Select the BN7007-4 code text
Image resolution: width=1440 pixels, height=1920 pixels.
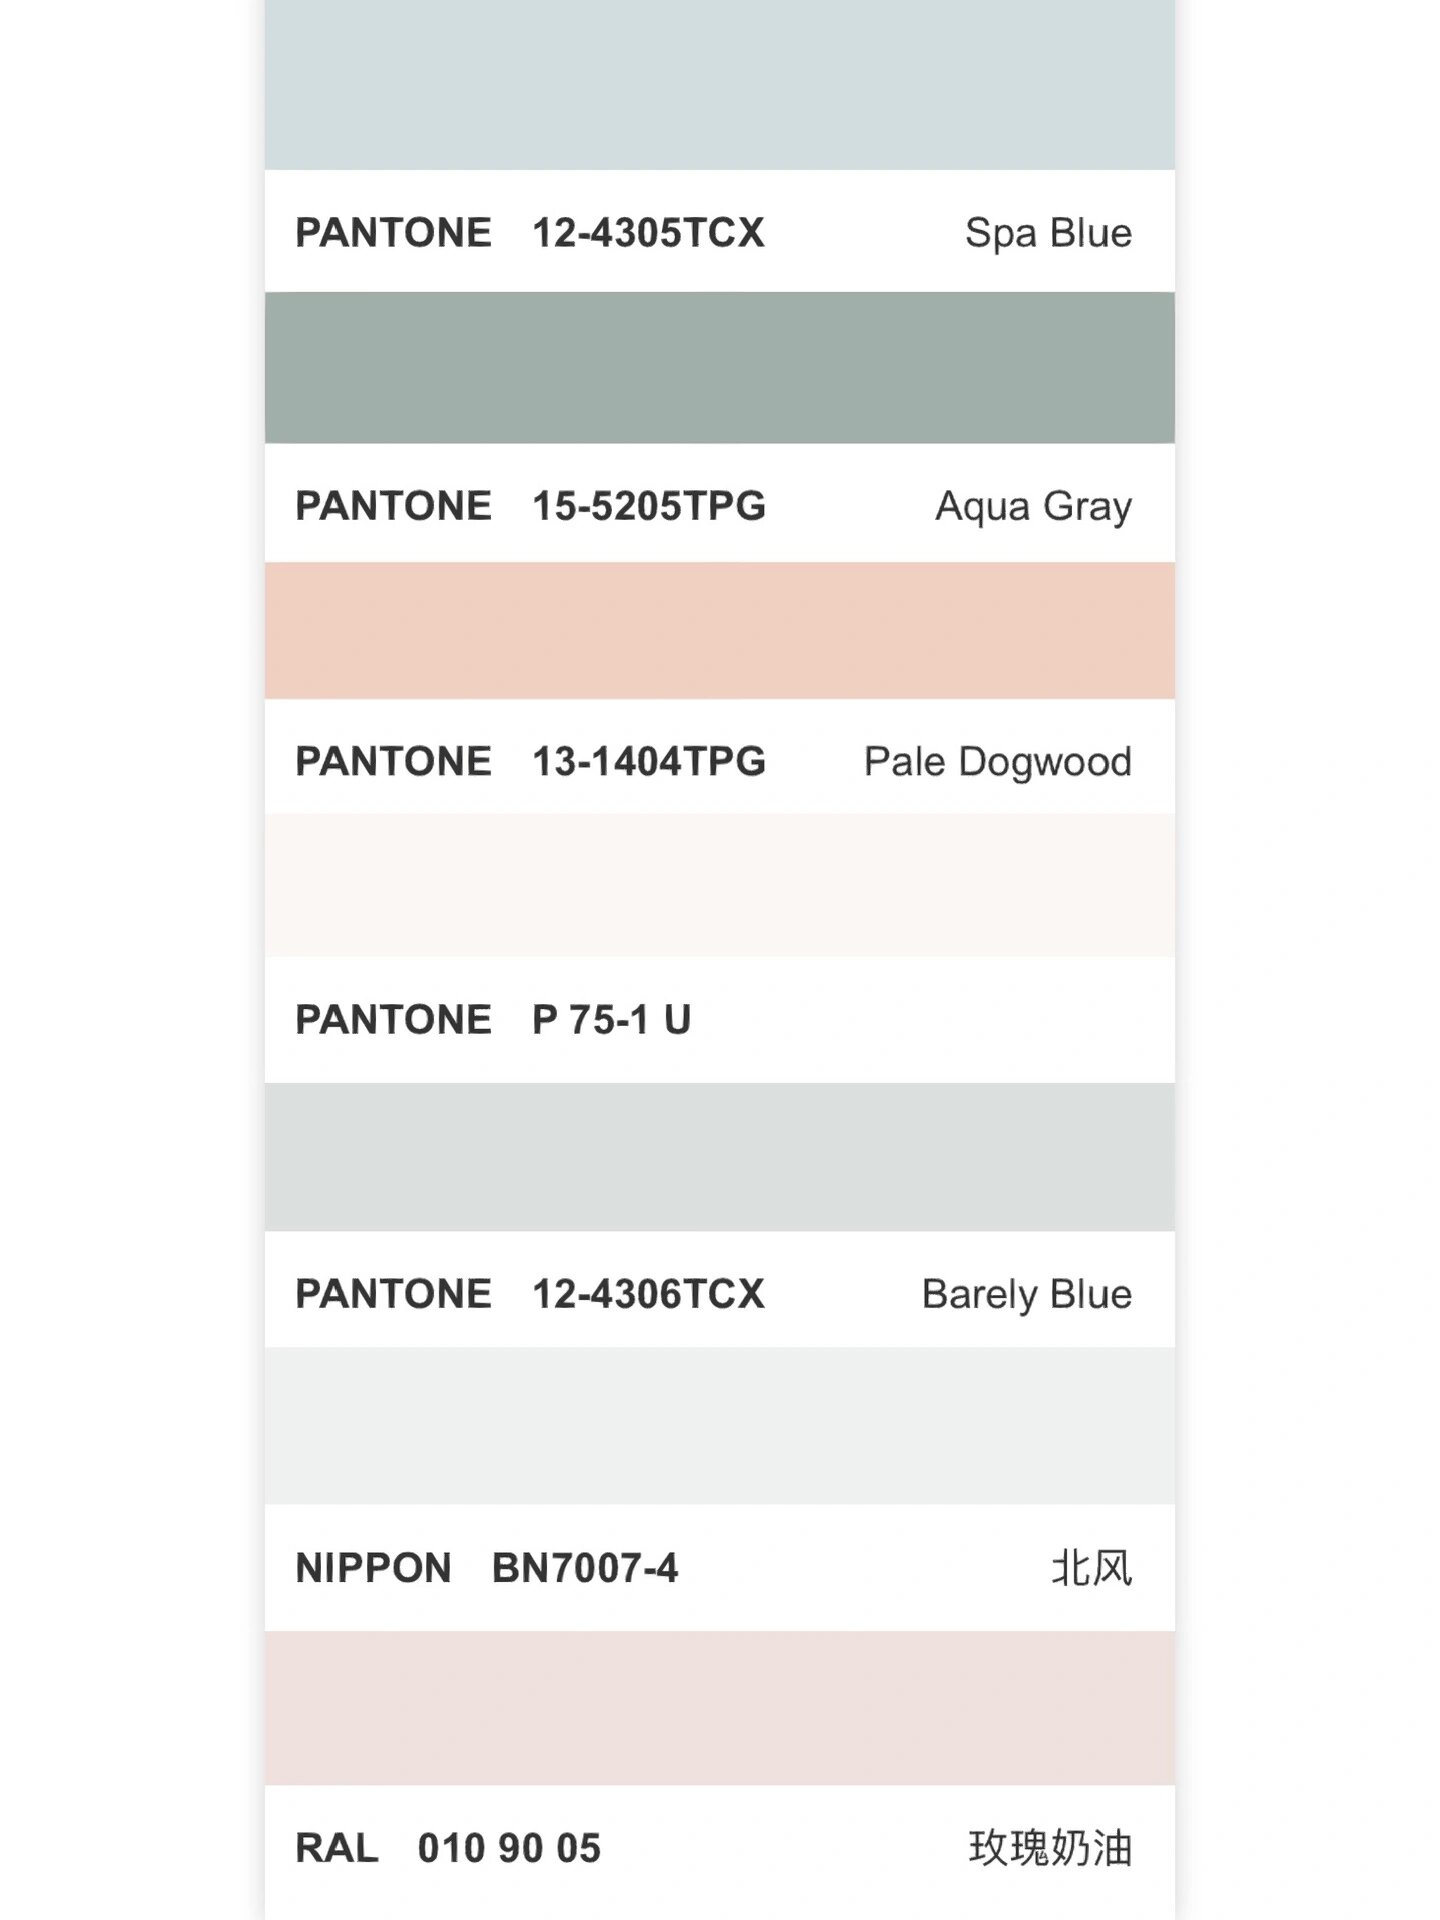pyautogui.click(x=585, y=1568)
